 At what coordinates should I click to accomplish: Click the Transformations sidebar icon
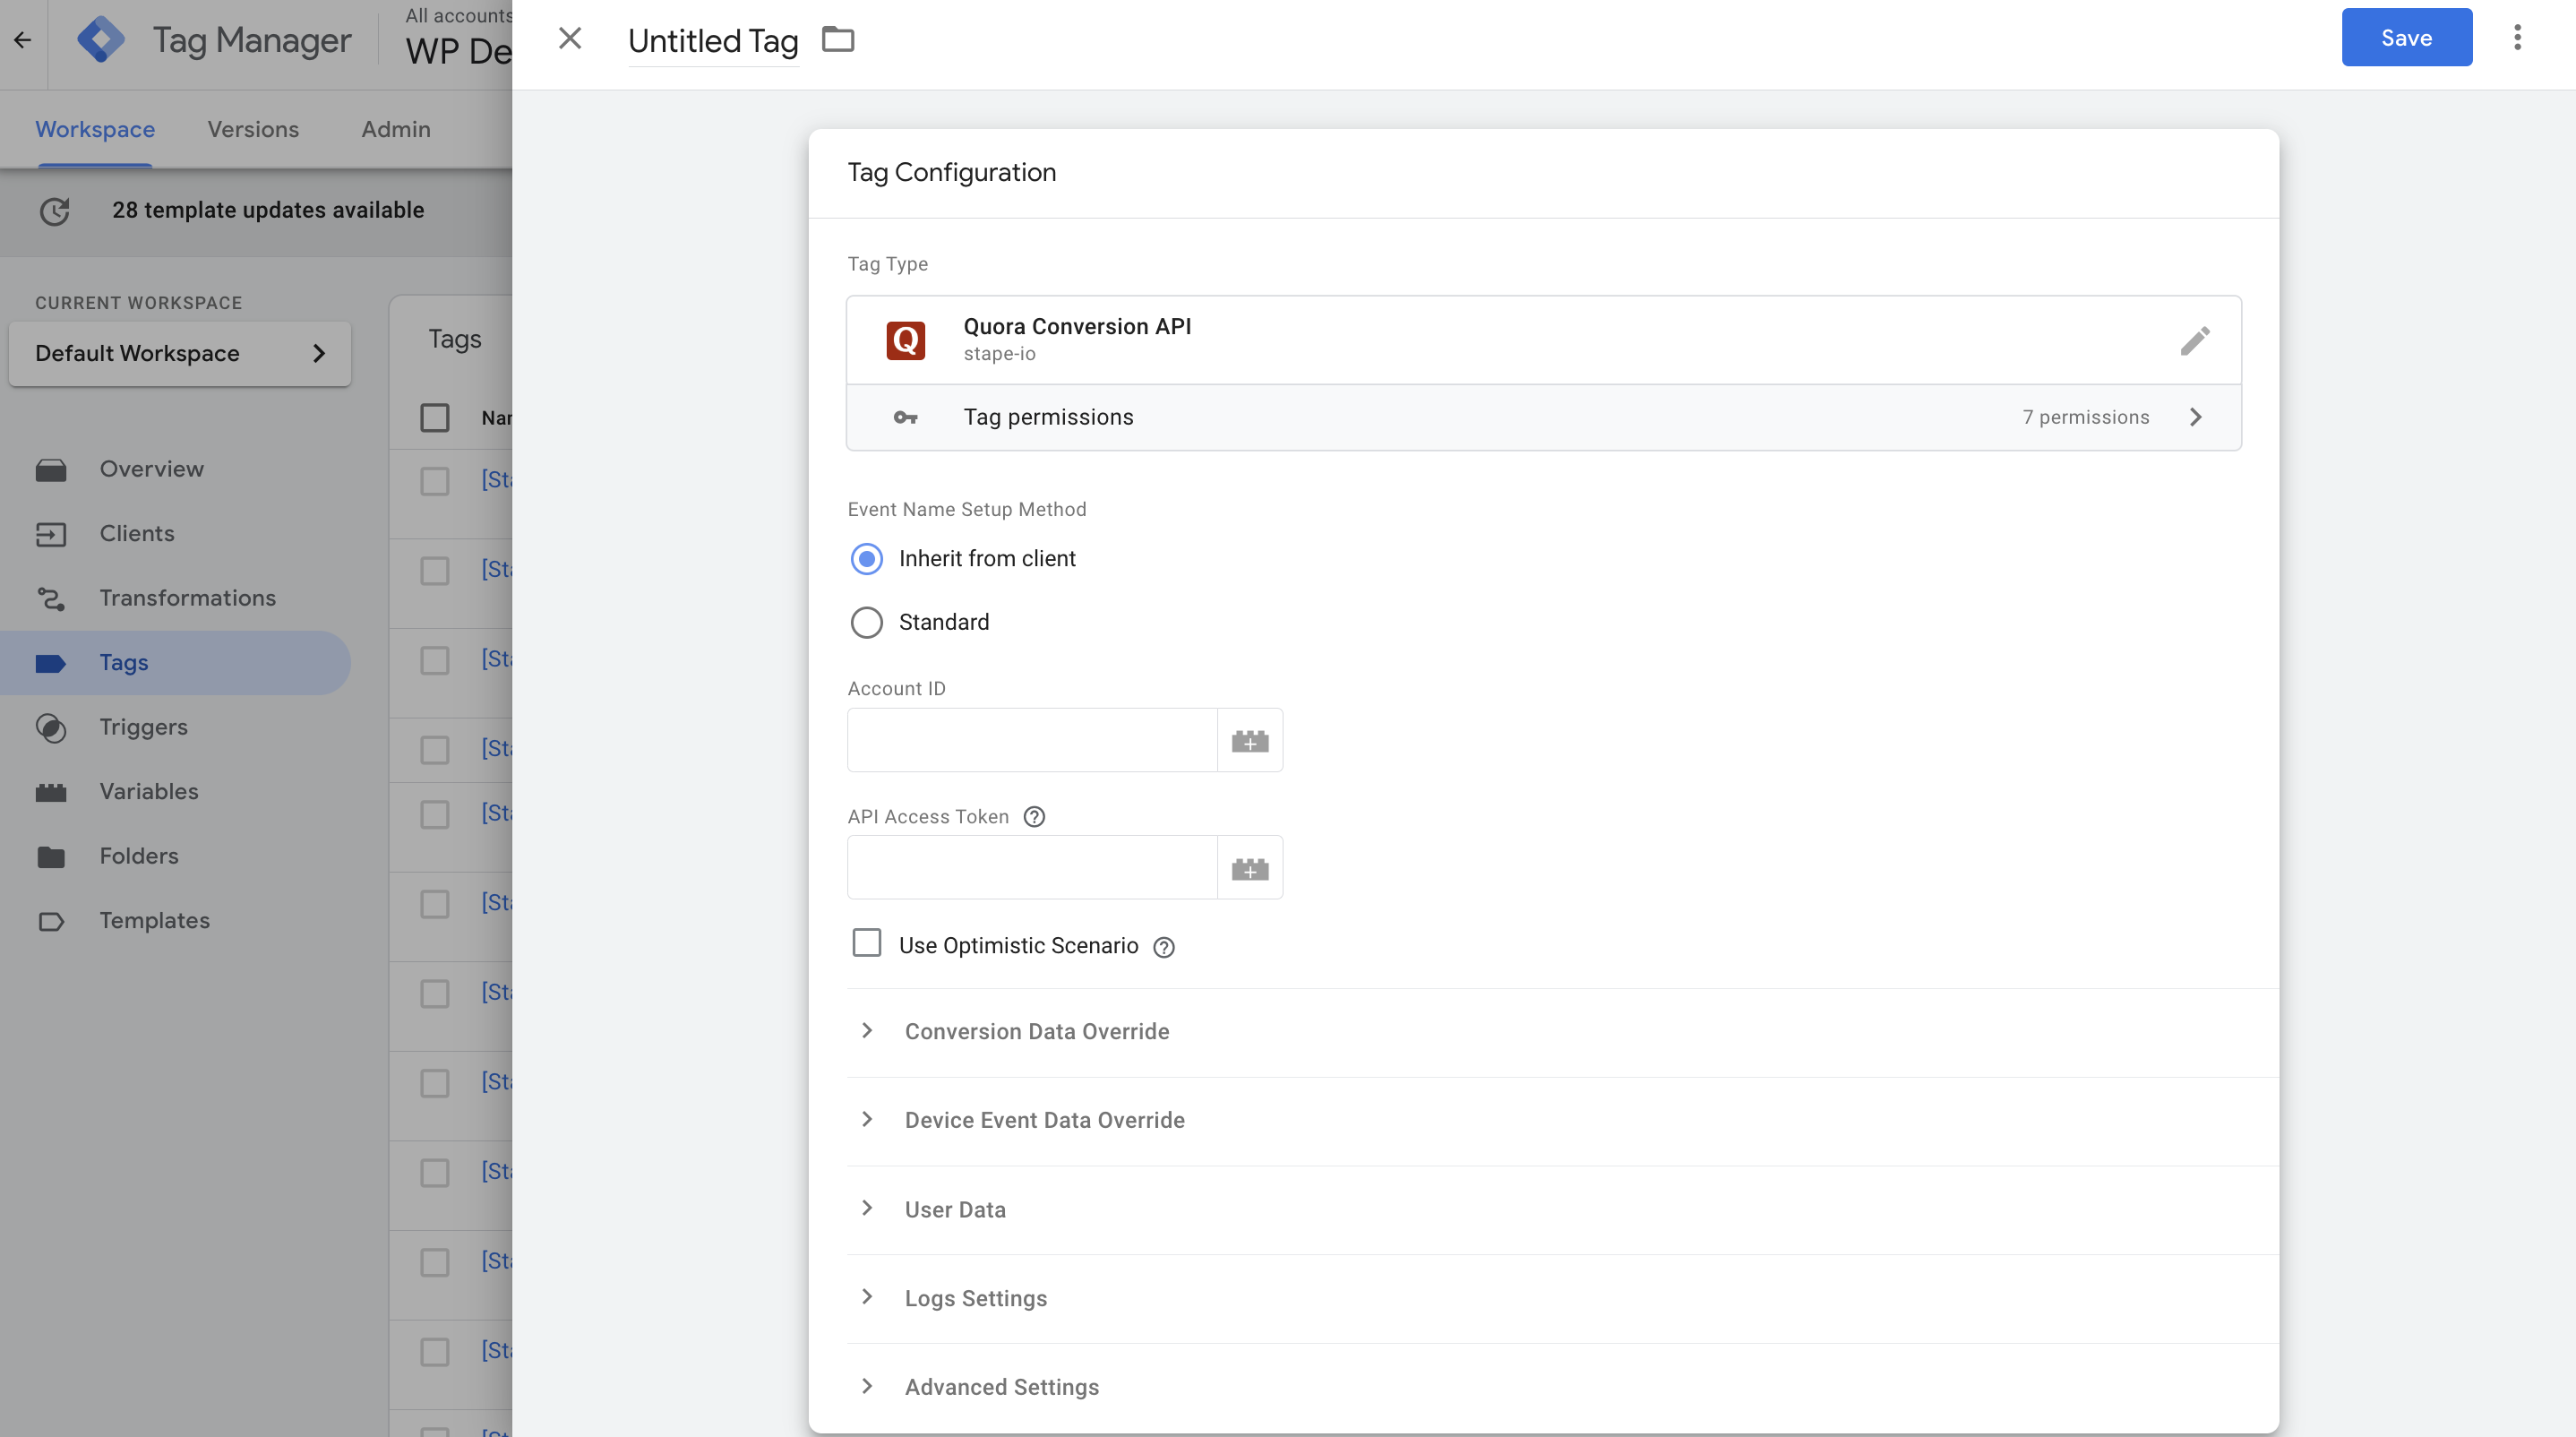51,599
